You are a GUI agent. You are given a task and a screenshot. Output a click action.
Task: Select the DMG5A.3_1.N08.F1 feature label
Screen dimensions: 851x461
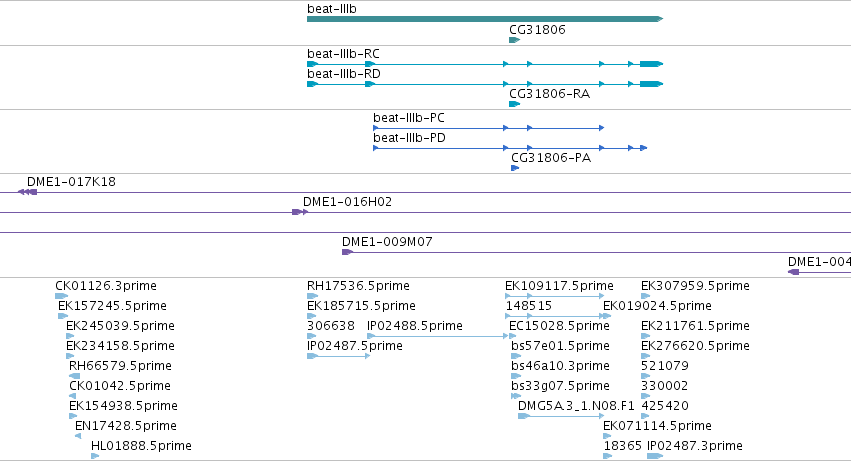click(x=576, y=406)
